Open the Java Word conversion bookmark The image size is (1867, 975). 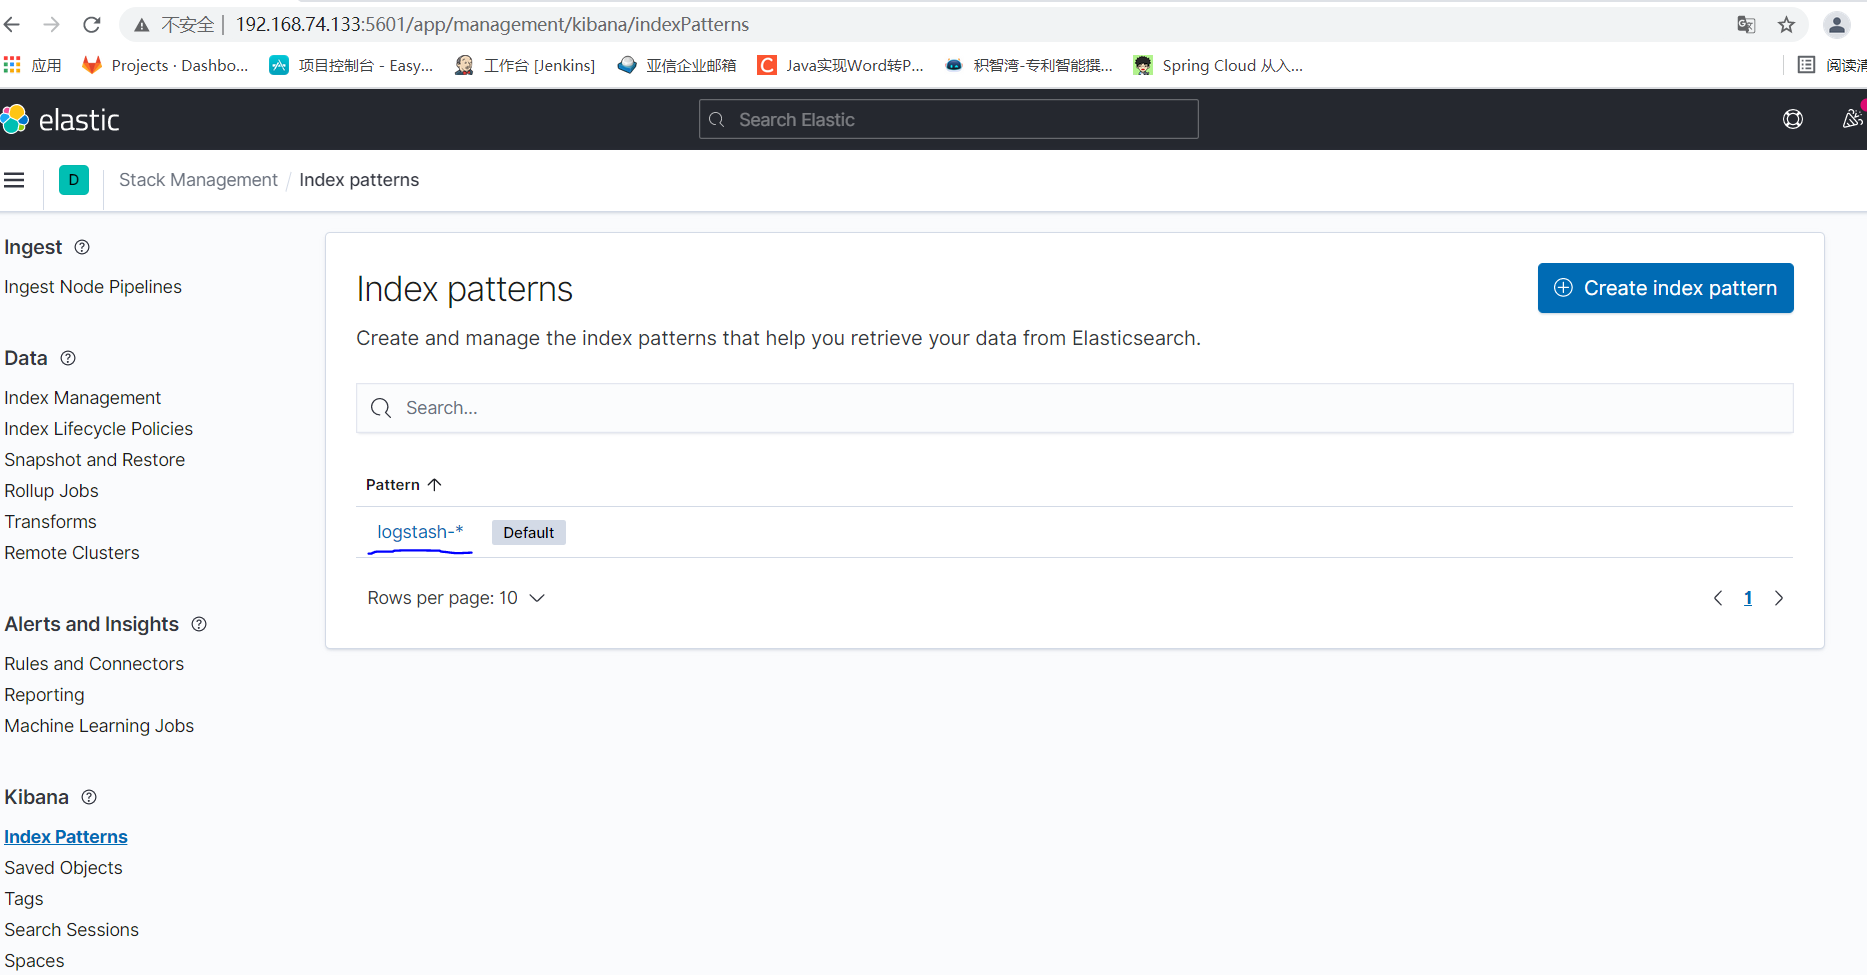click(840, 65)
